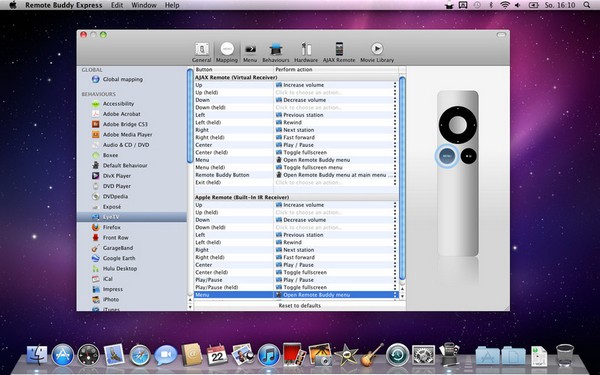Click the Menu button on remote image
This screenshot has height=375, width=600.
pos(447,156)
